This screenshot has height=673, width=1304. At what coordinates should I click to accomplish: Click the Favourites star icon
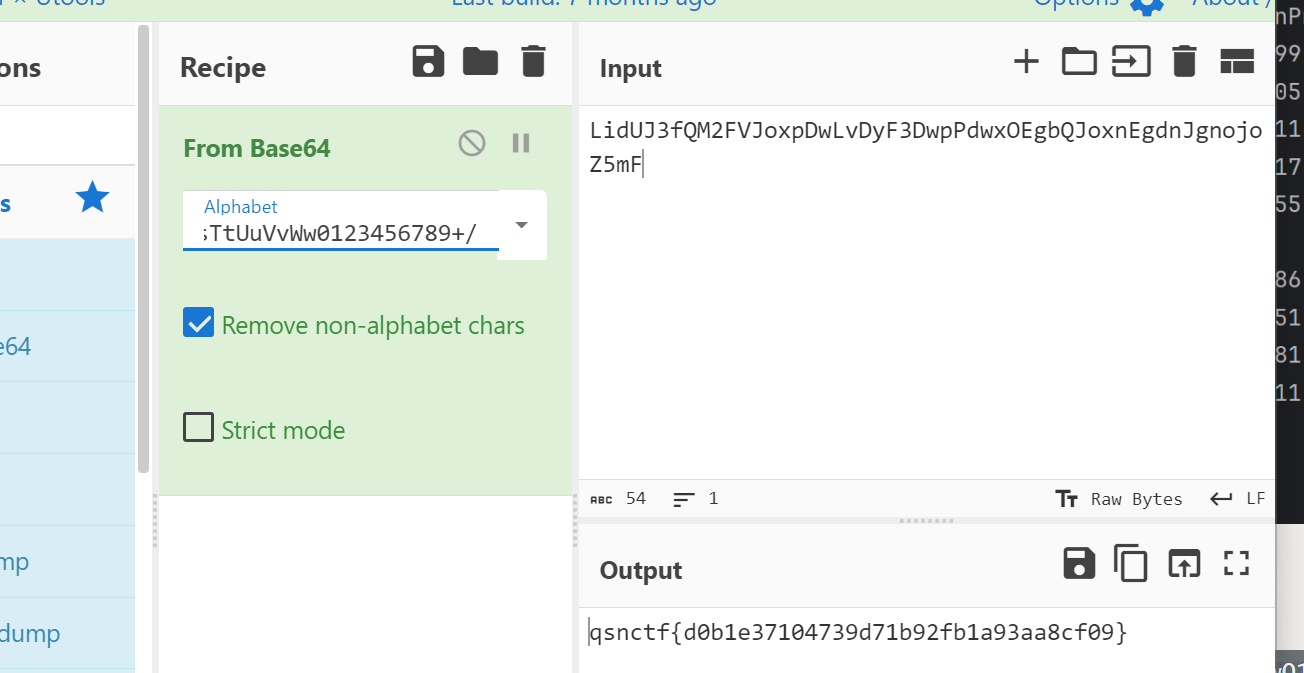click(x=92, y=198)
